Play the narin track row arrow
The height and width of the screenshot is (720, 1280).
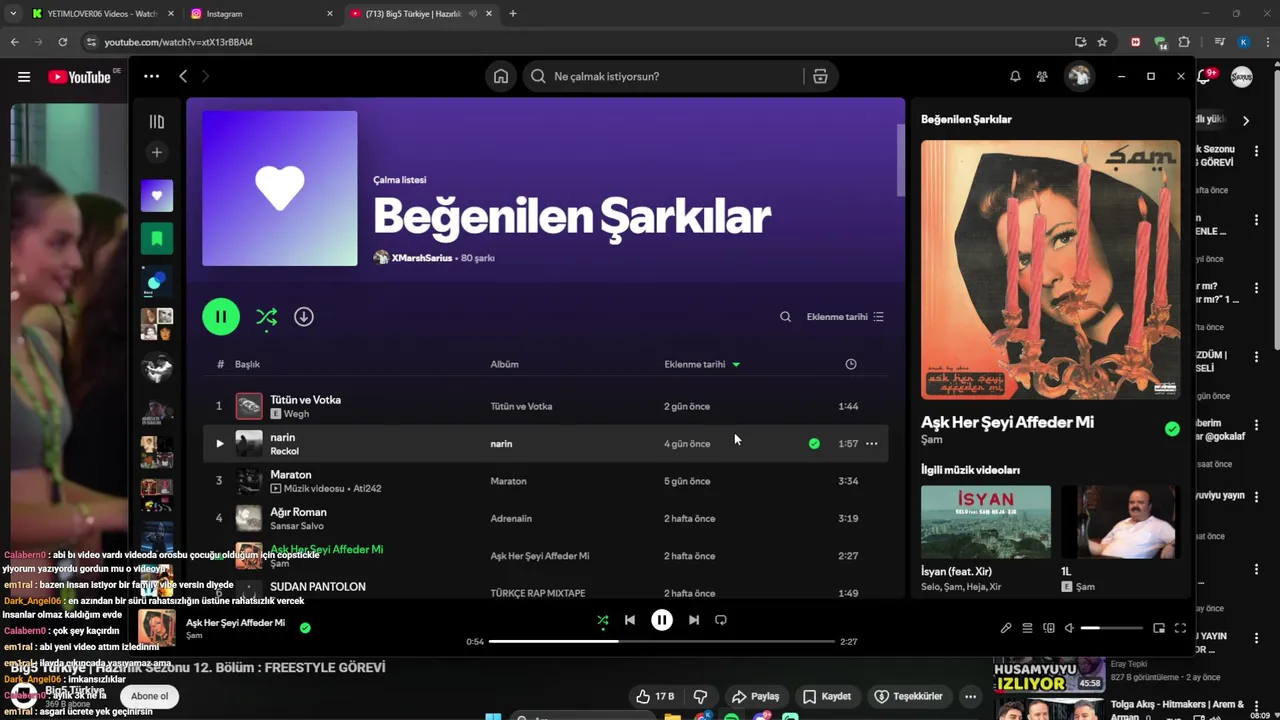pos(220,443)
